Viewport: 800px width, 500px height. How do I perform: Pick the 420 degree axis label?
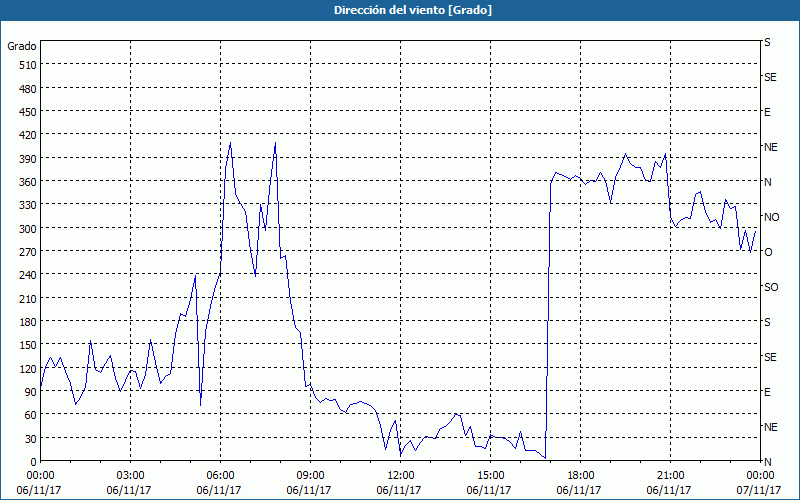[28, 136]
